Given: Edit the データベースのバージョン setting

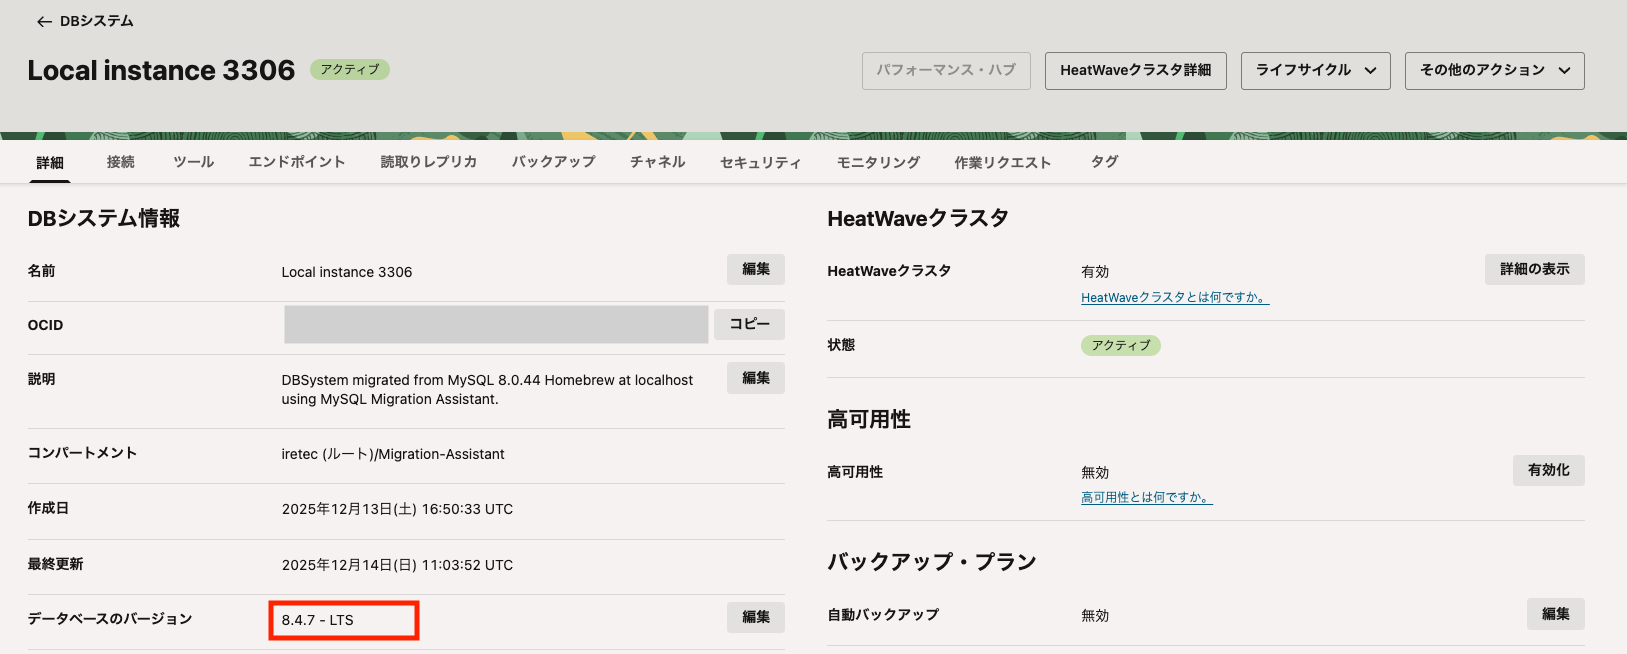Looking at the screenshot, I should click(x=755, y=618).
